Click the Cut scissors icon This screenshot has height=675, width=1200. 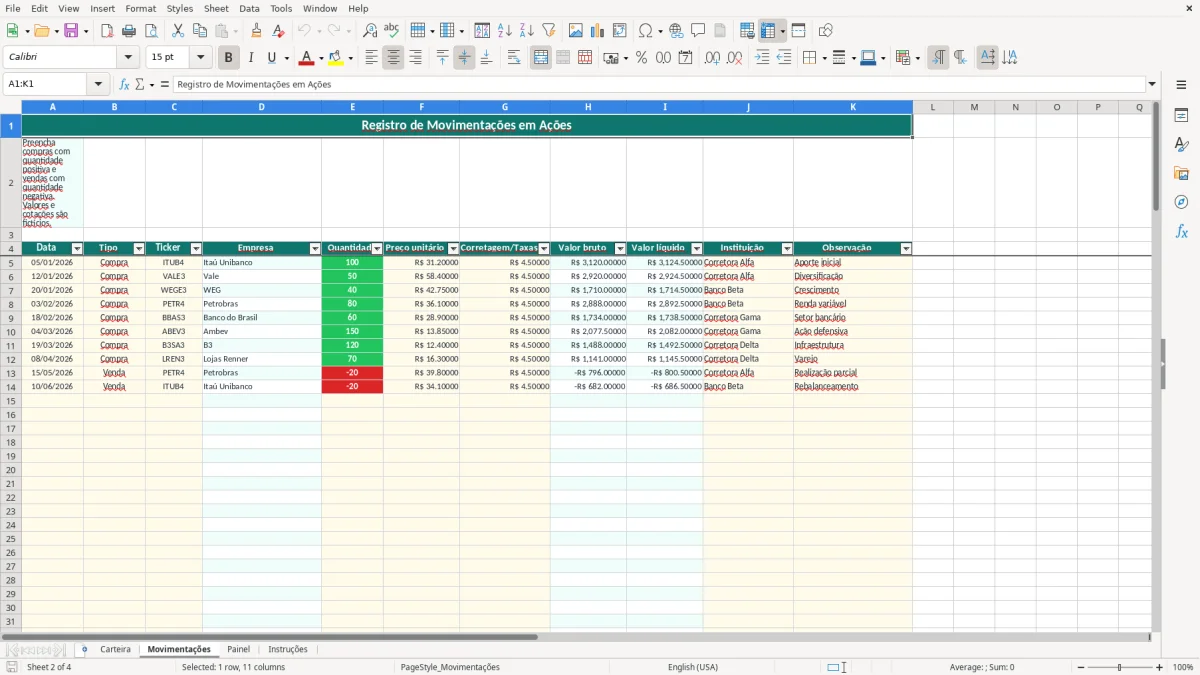(178, 31)
